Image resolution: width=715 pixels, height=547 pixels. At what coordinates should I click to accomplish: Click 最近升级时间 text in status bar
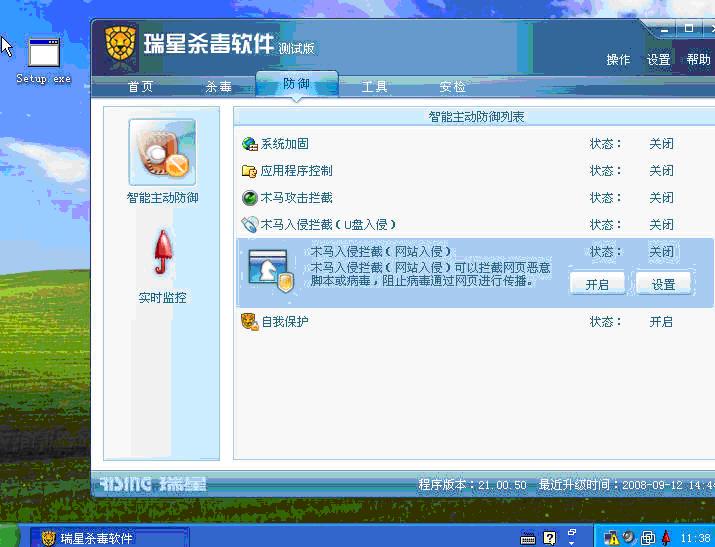627,485
